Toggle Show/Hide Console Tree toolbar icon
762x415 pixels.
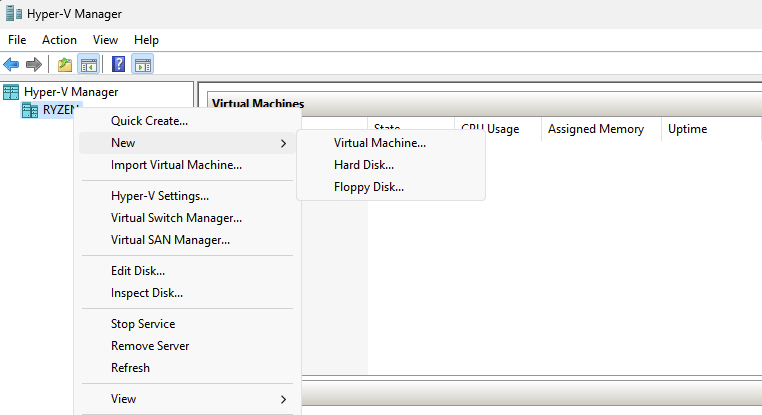(x=88, y=65)
